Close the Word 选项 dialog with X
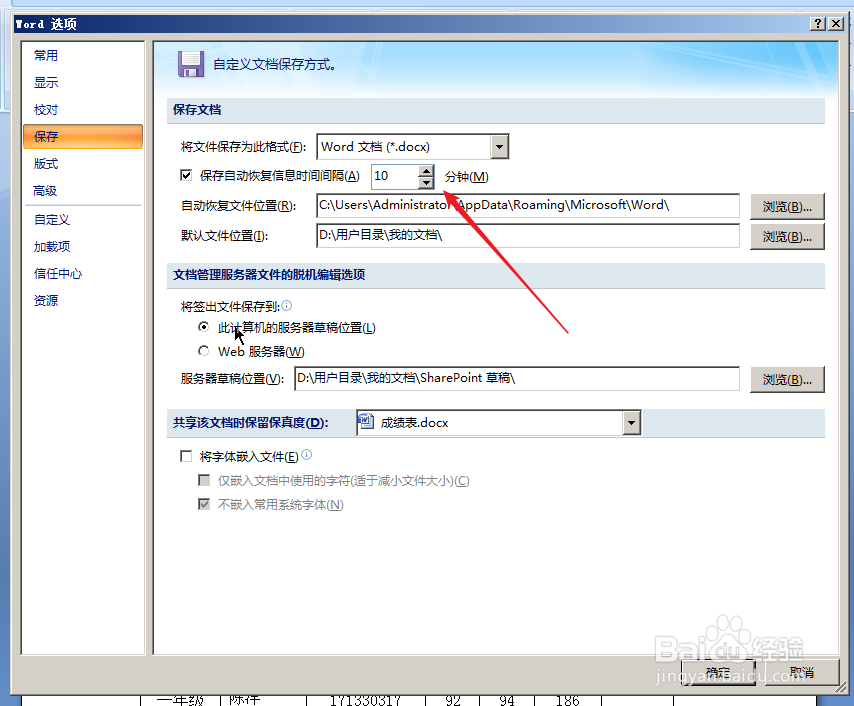854x706 pixels. pos(835,23)
